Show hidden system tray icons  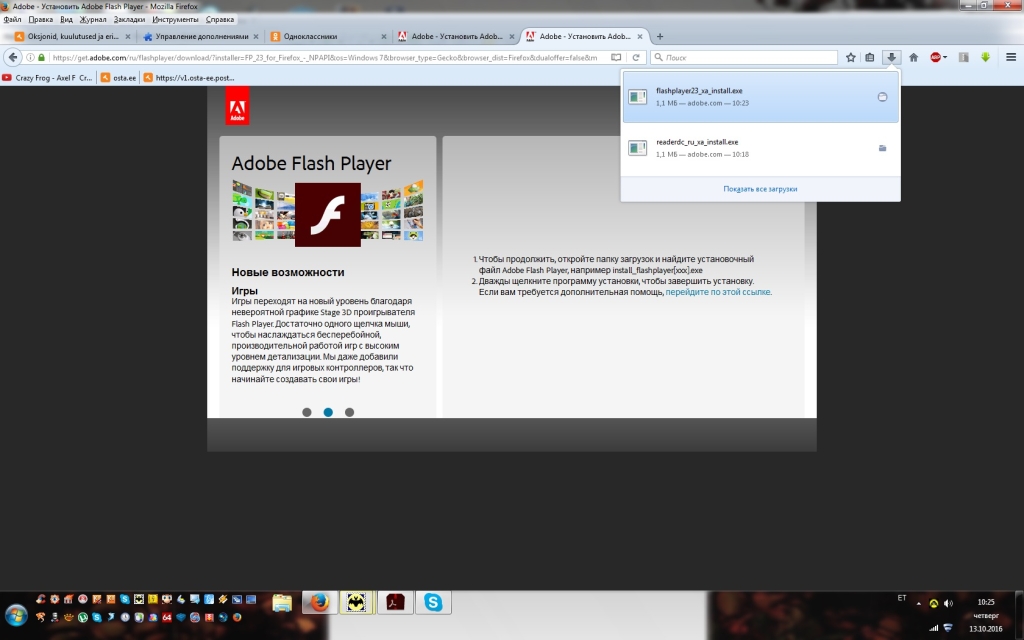[919, 603]
